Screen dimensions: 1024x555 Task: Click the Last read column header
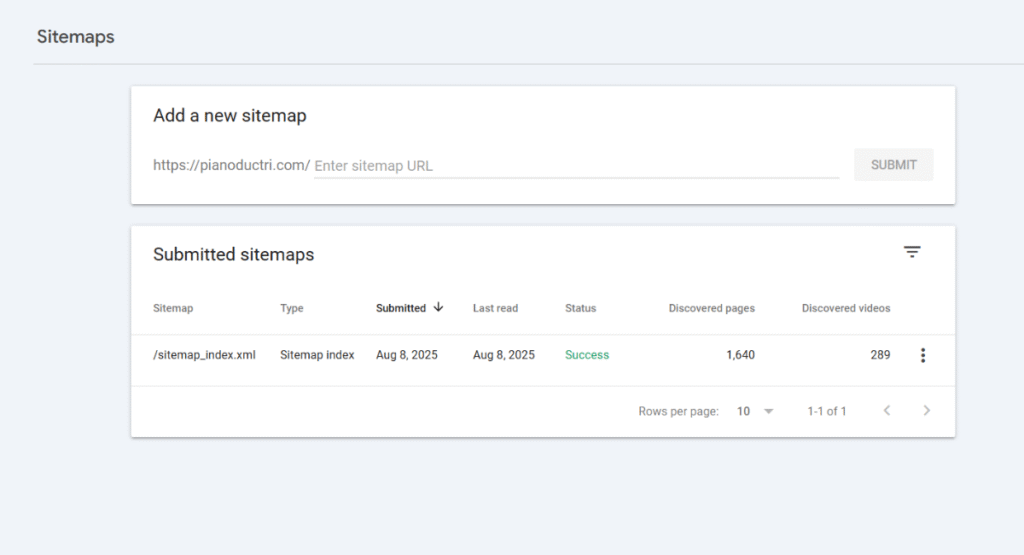495,308
